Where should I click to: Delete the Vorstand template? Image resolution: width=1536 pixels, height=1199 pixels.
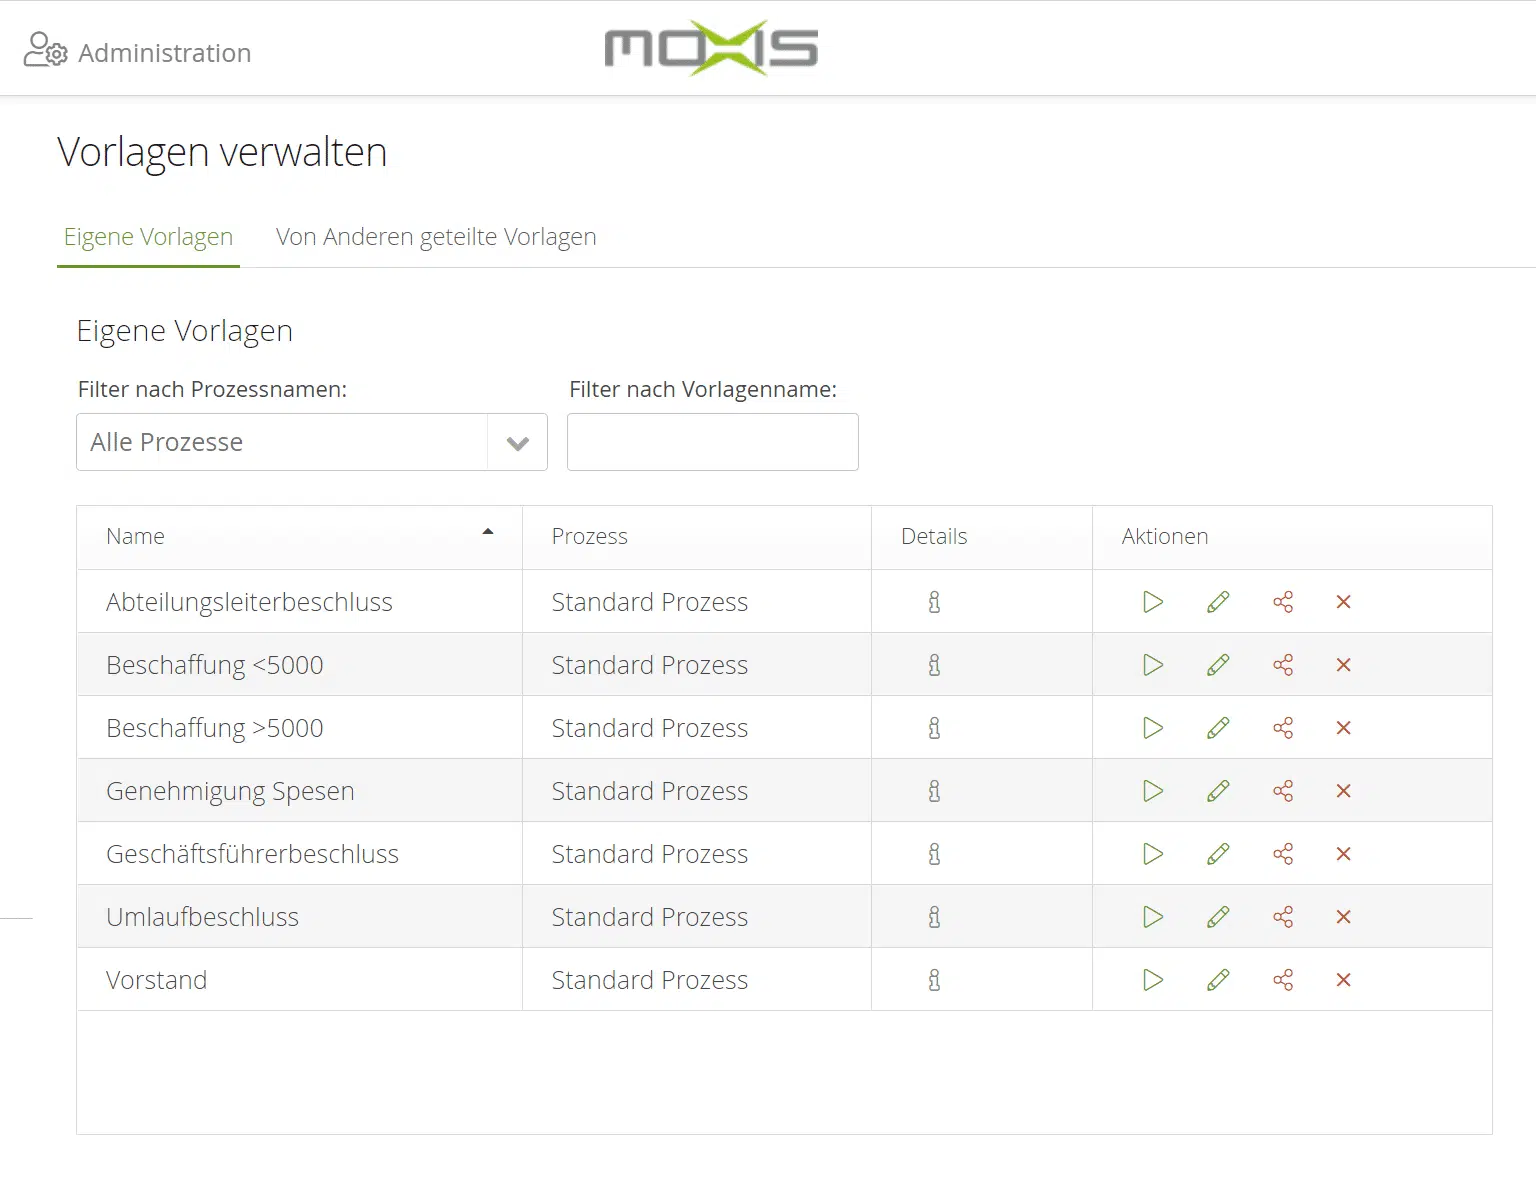coord(1344,980)
